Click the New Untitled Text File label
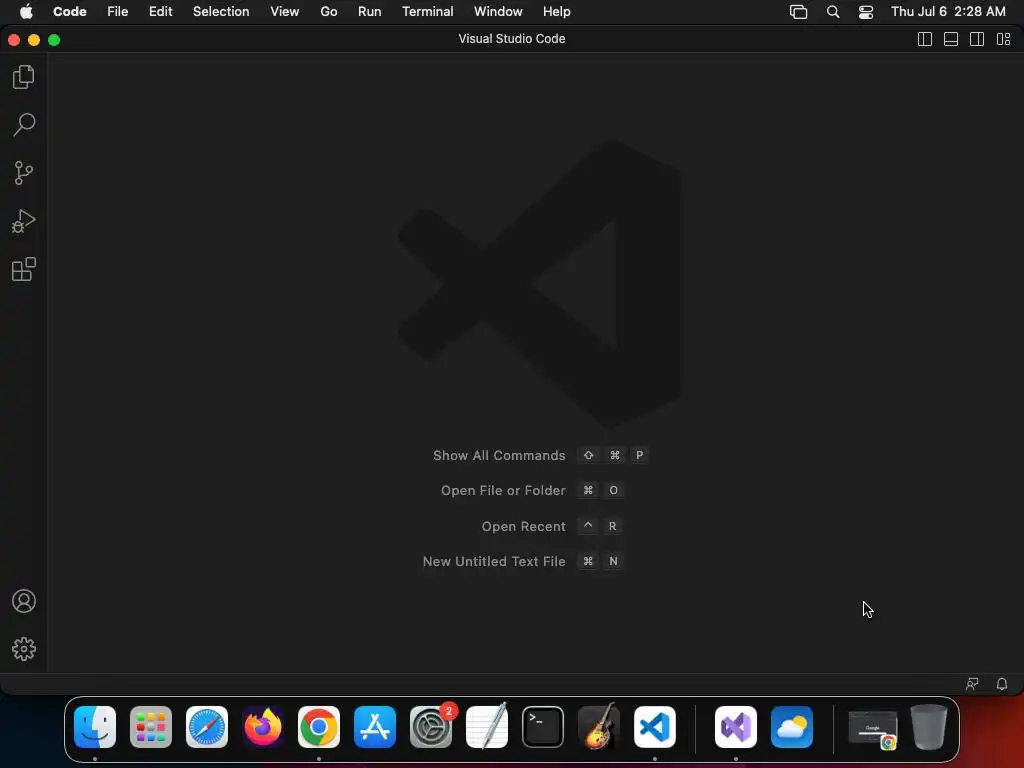 click(494, 562)
